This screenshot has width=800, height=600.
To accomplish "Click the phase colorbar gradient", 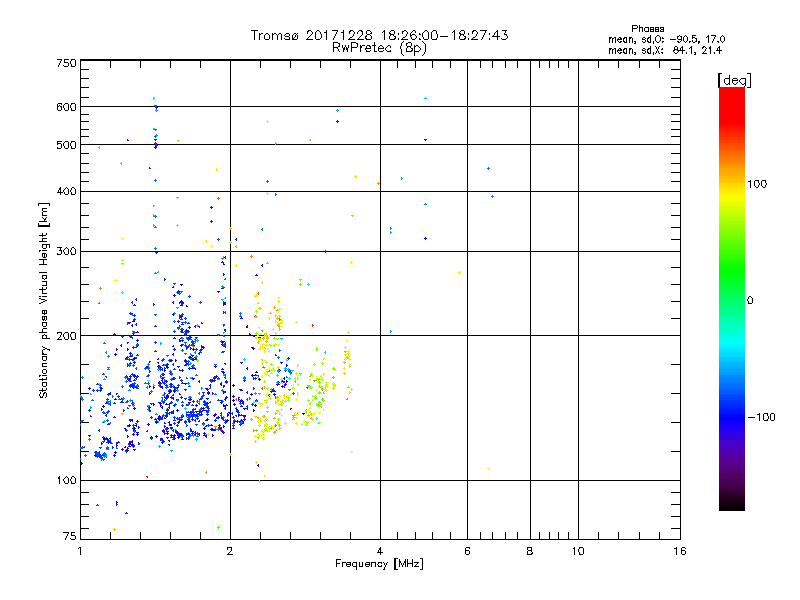I will (732, 299).
